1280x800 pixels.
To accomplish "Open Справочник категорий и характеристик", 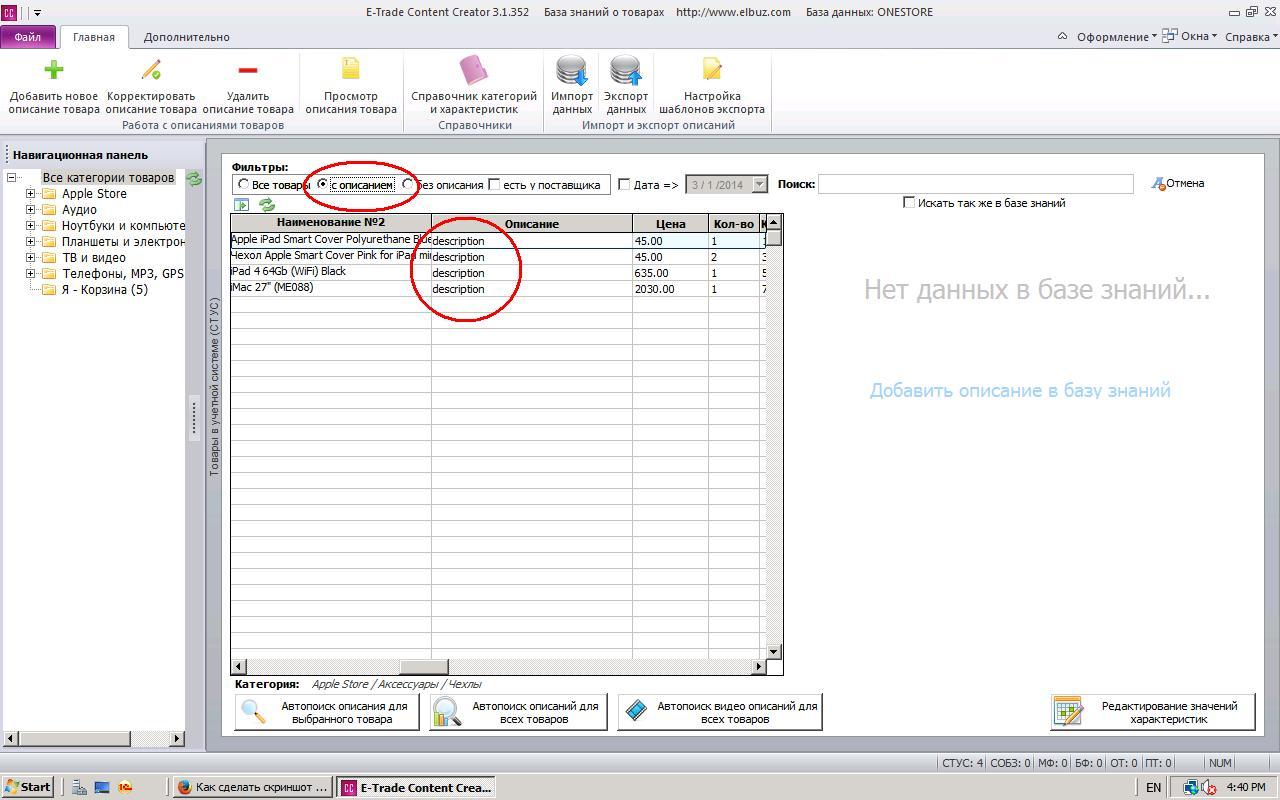I will [x=474, y=86].
